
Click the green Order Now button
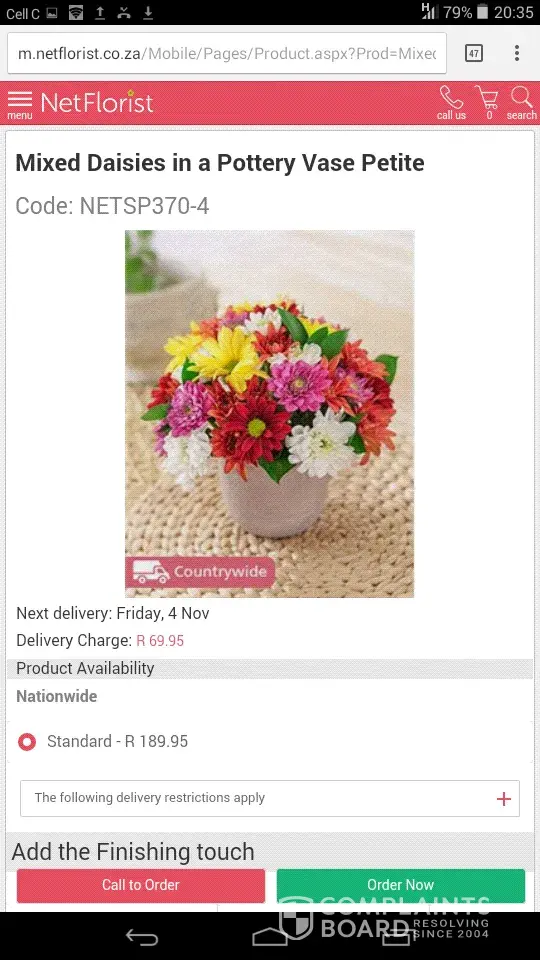click(401, 885)
